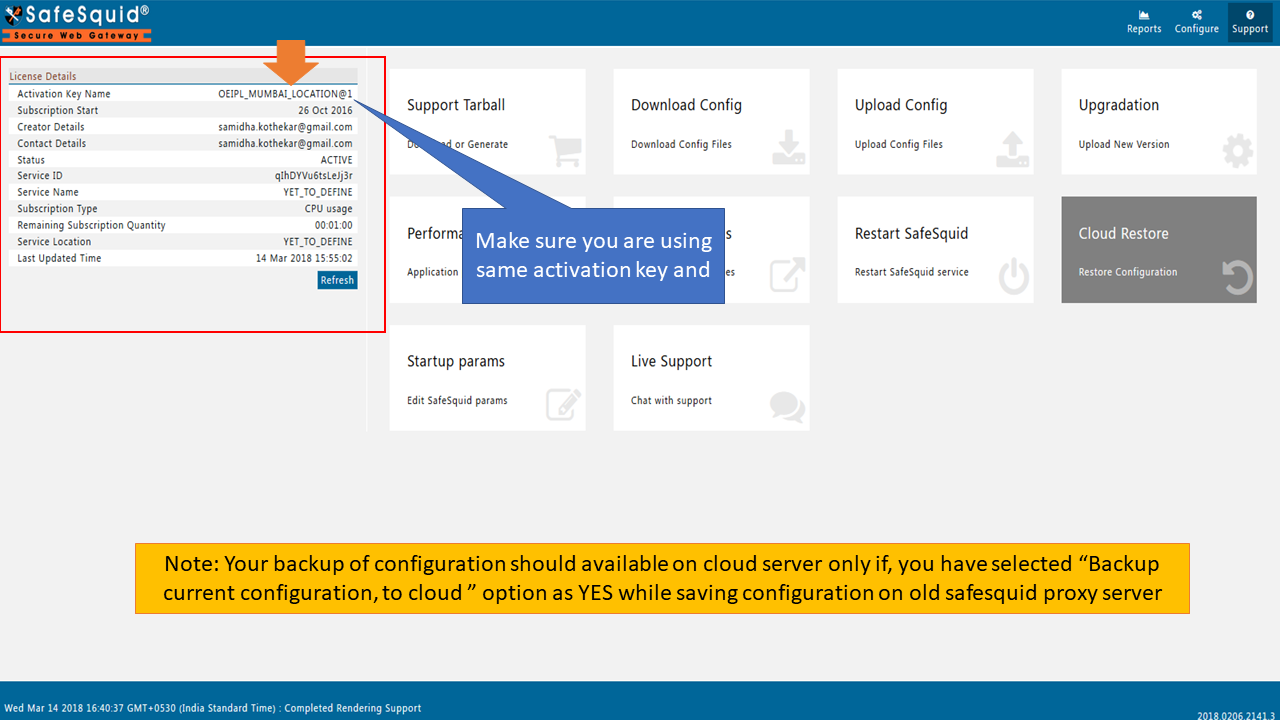Open the Support menu item
Screen dimensions: 1280x720
(x=1250, y=22)
